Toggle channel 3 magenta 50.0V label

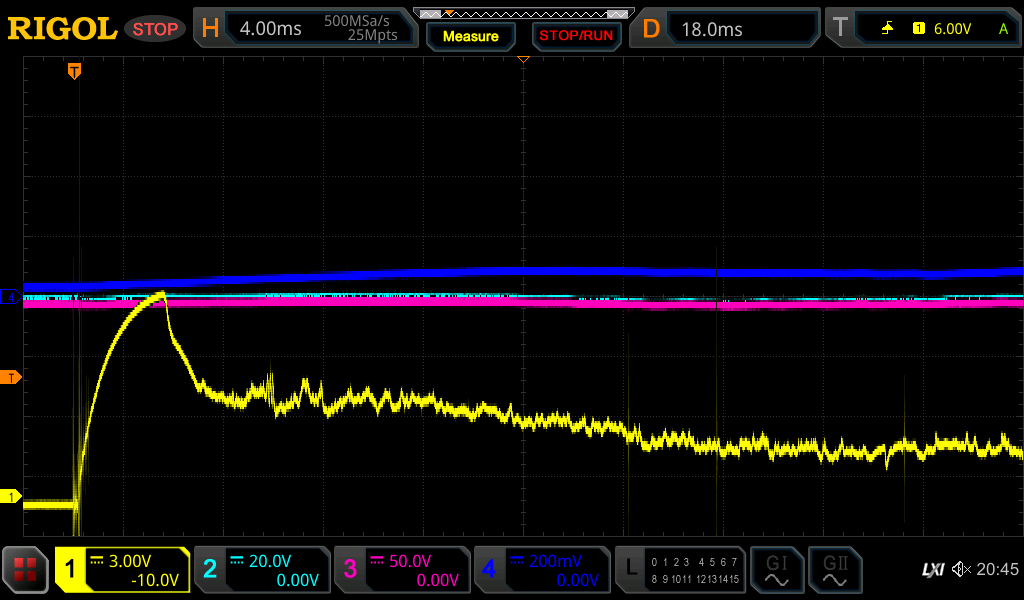point(402,570)
